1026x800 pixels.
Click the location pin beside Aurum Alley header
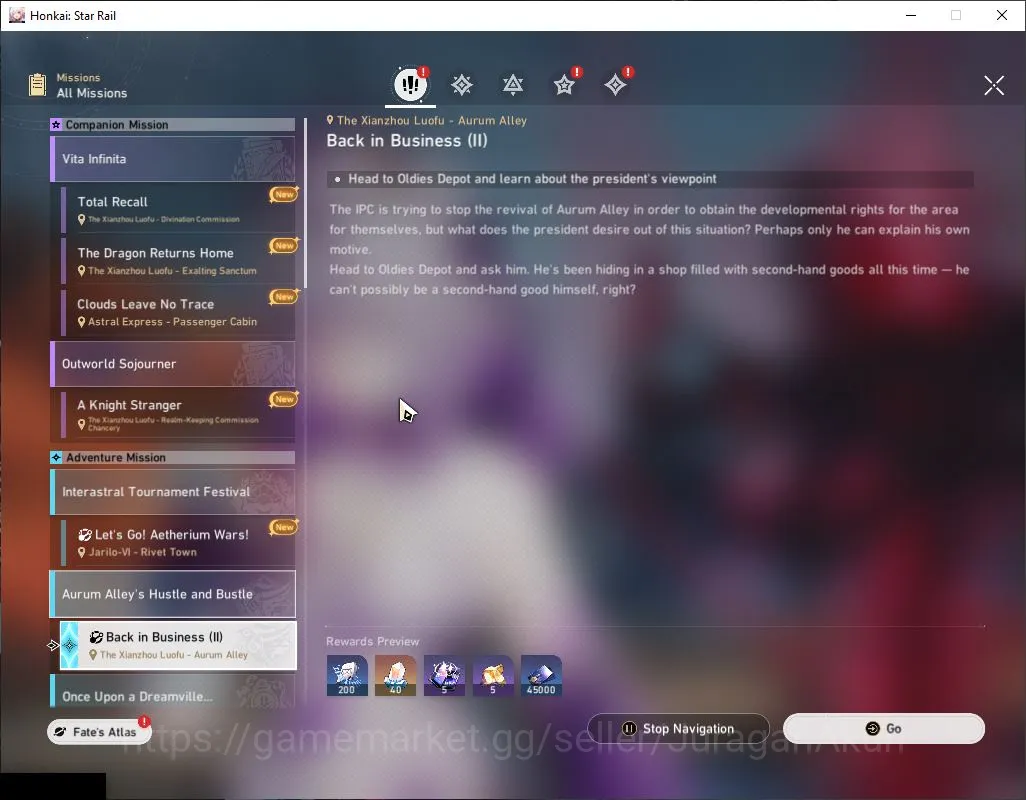pos(330,120)
